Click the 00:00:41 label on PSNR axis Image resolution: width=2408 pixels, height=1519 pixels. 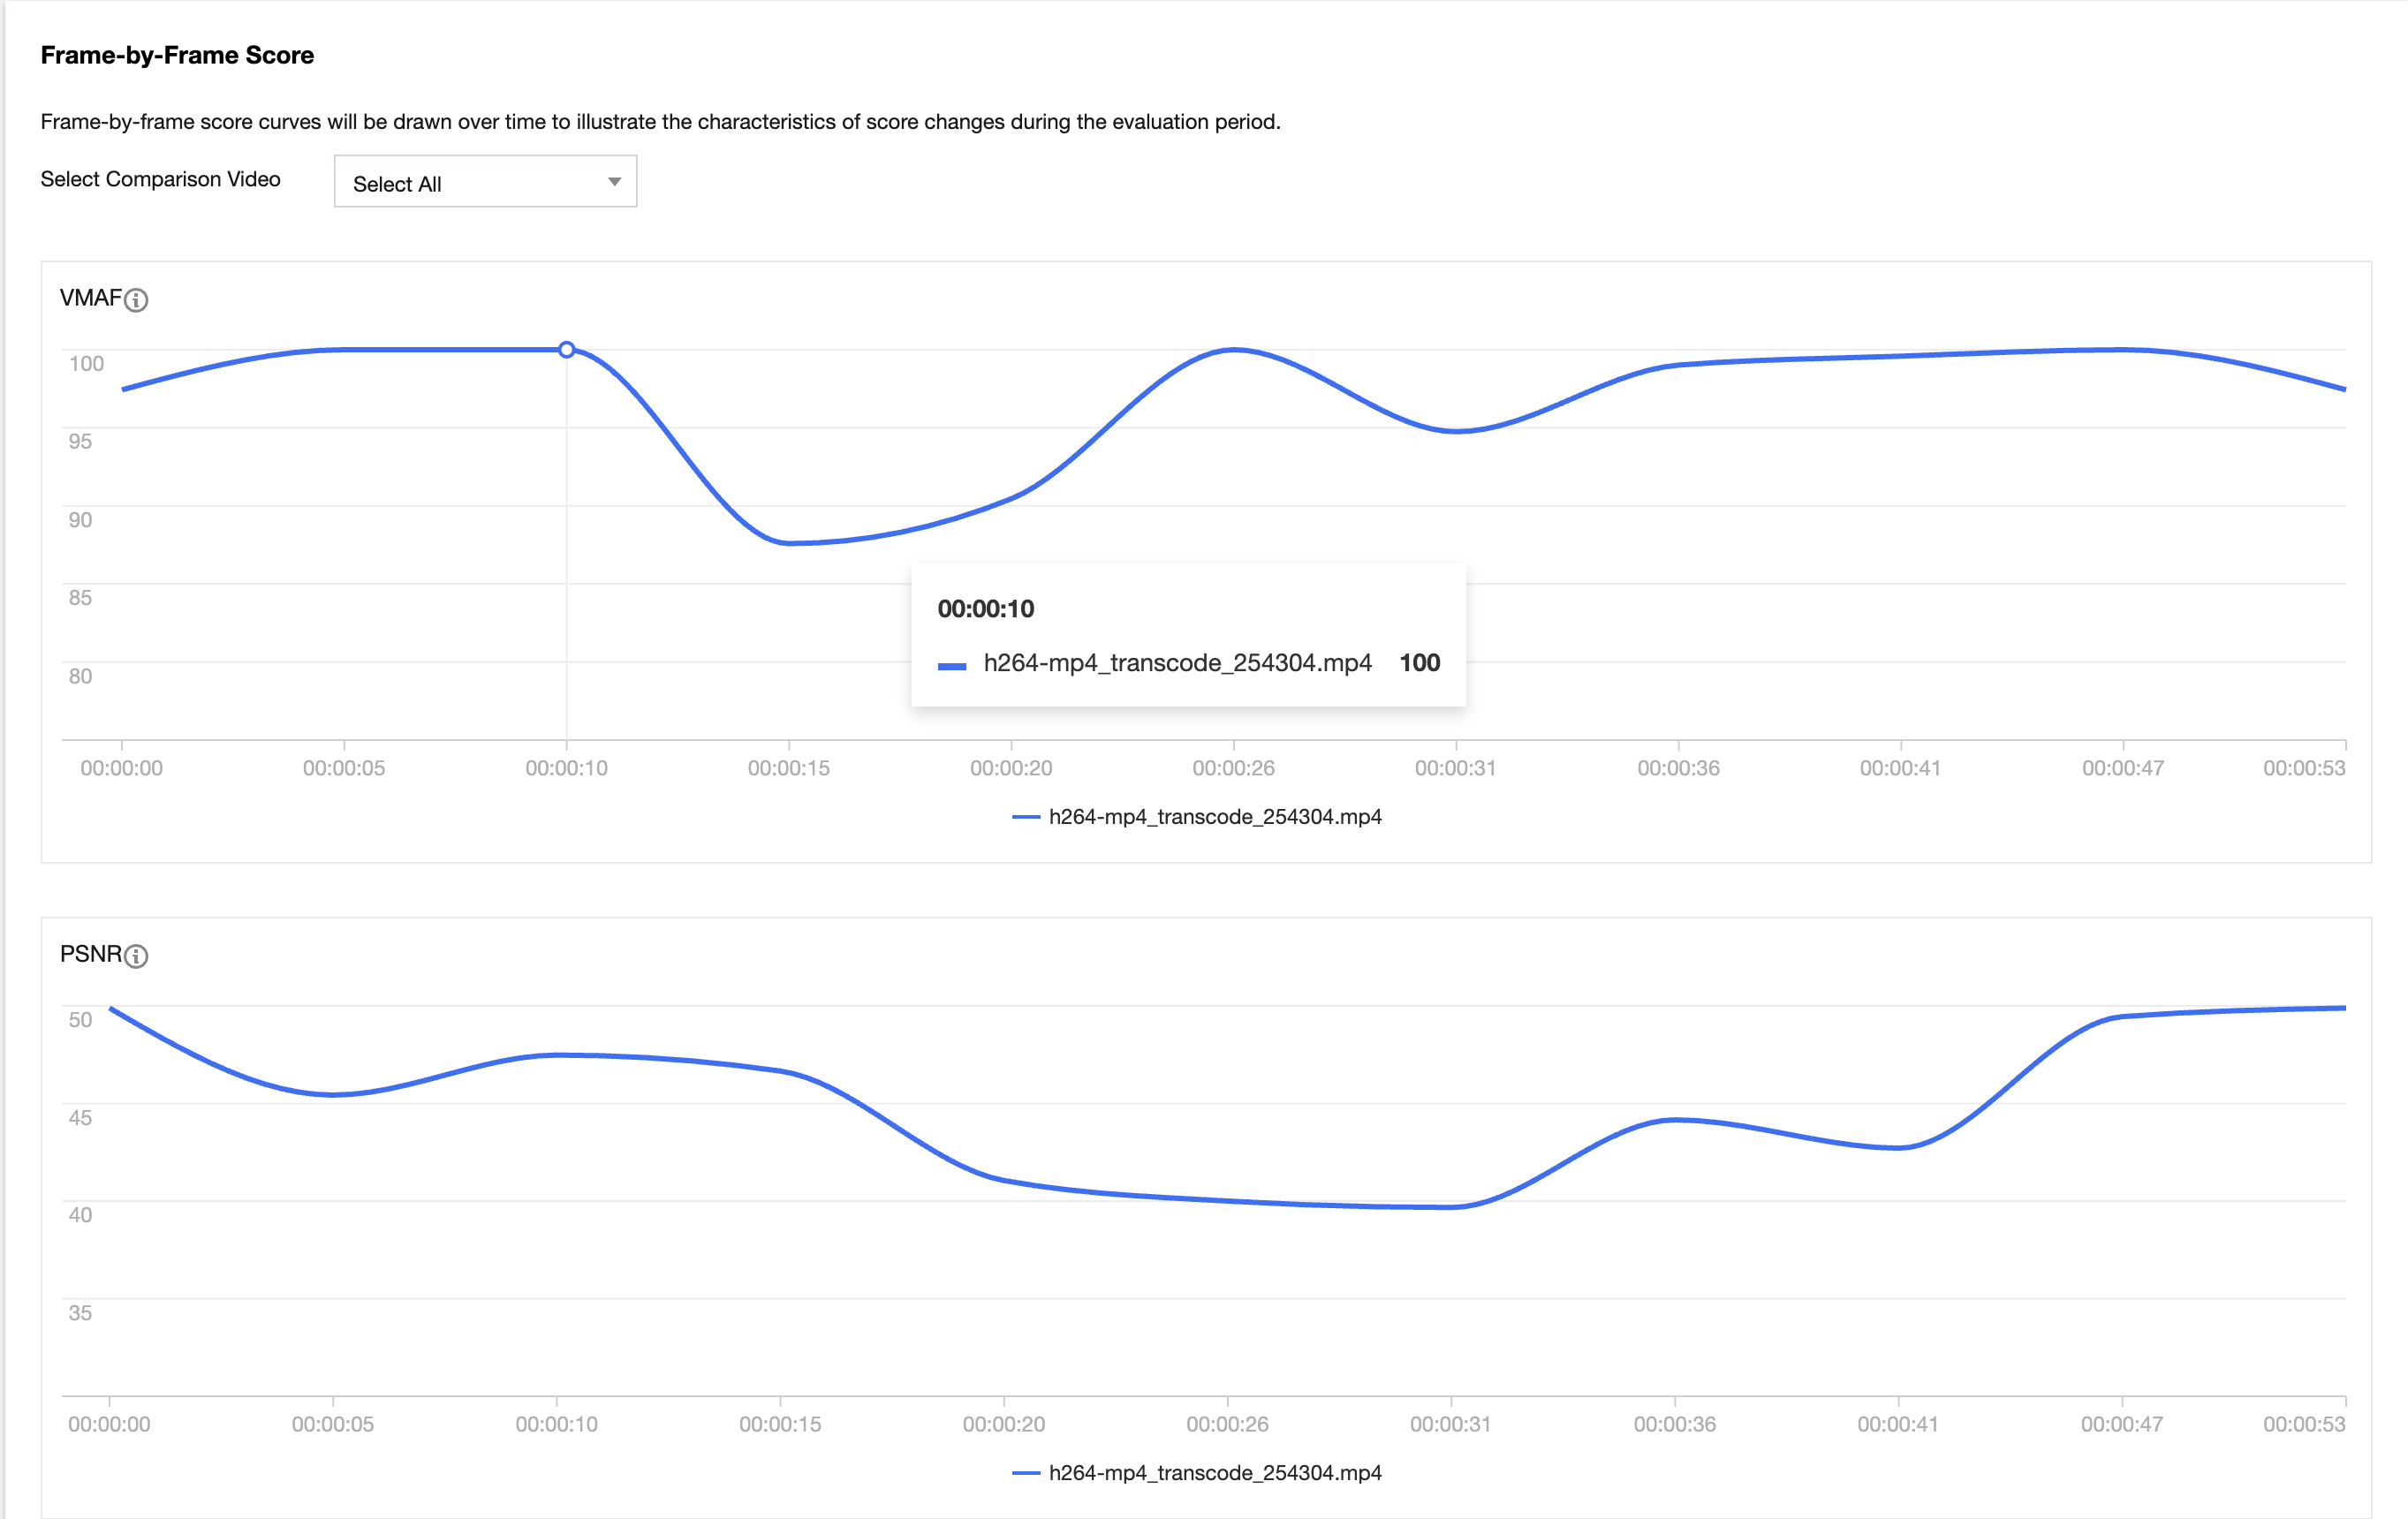click(x=1897, y=1424)
